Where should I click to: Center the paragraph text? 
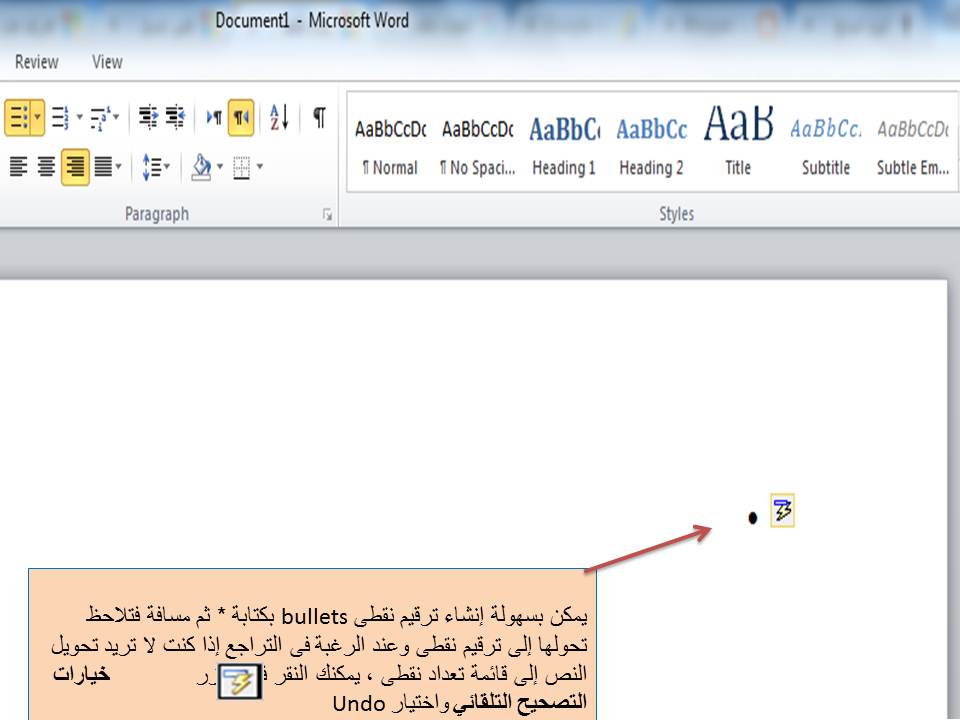pos(46,167)
